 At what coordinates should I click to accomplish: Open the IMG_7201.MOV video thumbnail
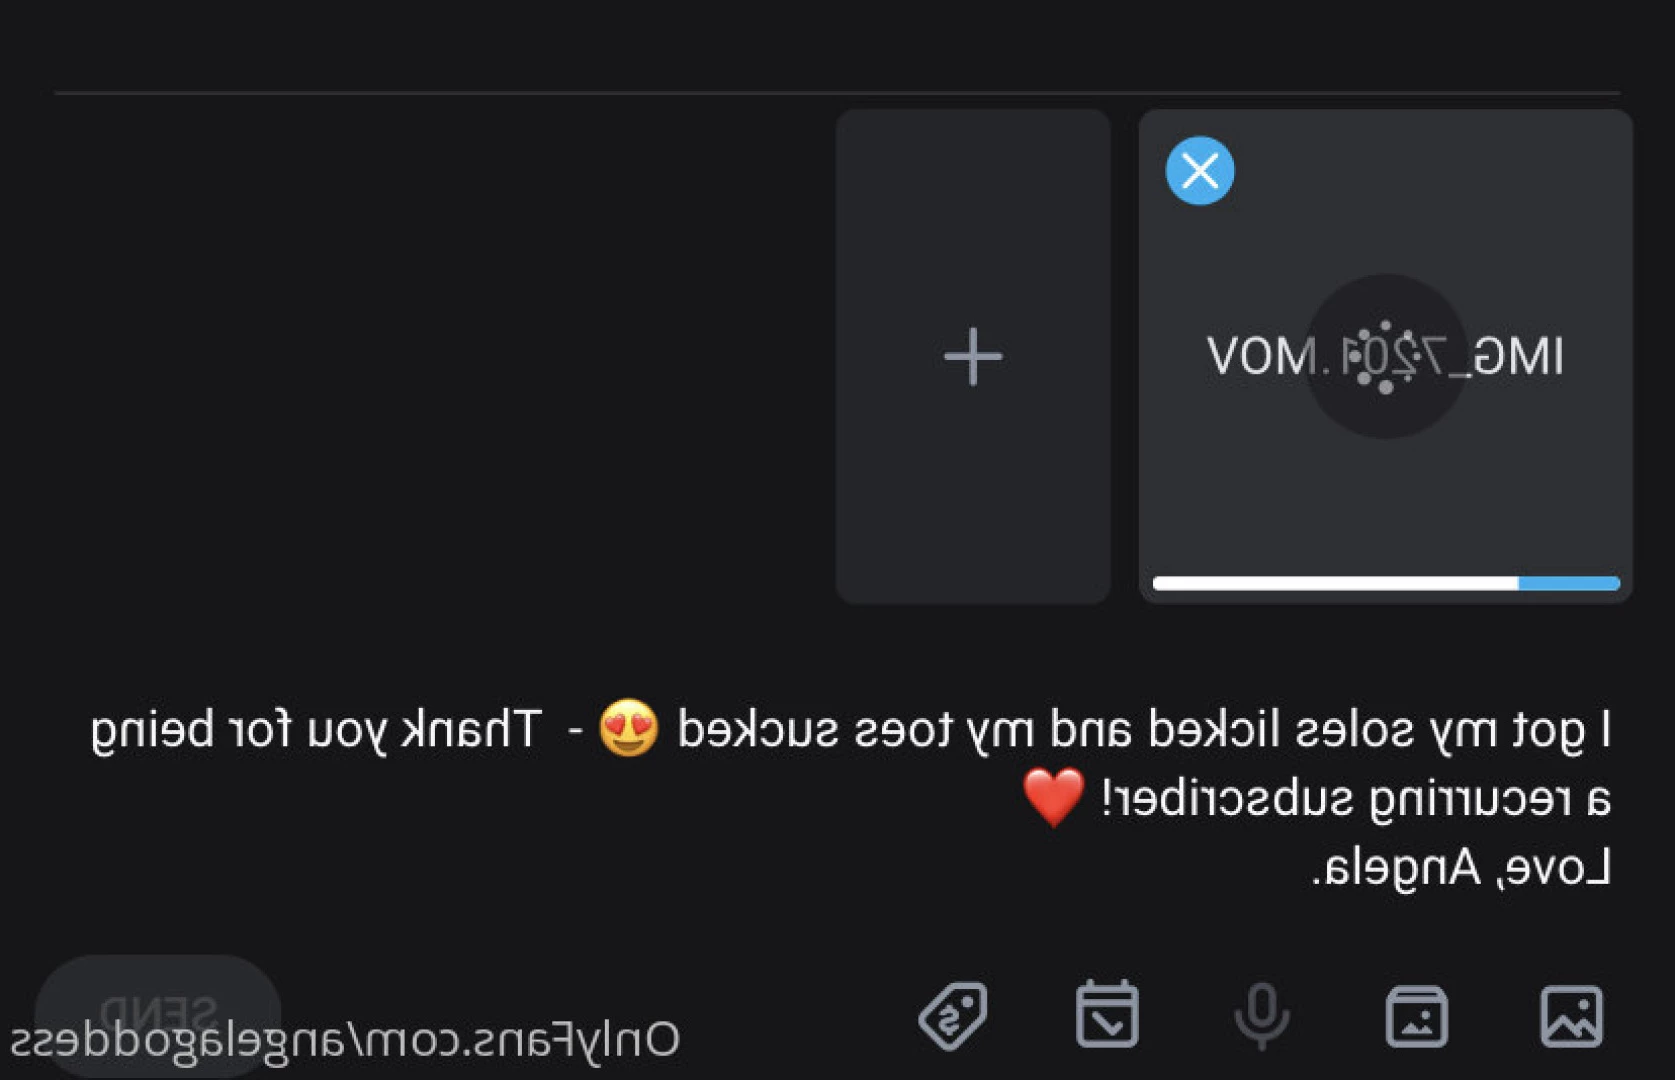pos(1385,356)
